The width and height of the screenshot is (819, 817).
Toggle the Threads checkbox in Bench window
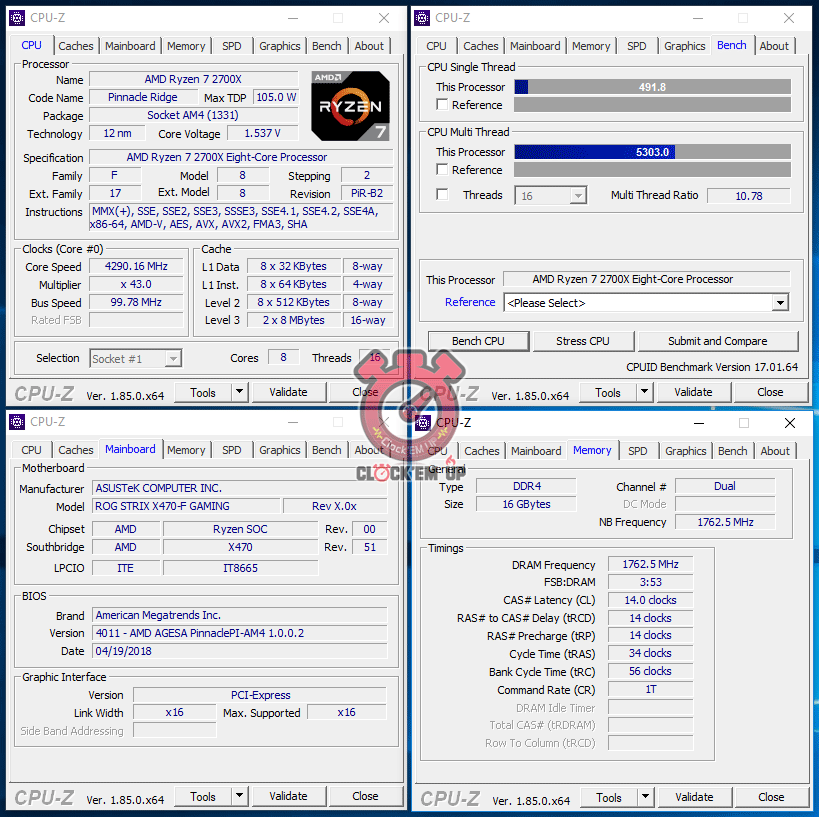coord(442,195)
